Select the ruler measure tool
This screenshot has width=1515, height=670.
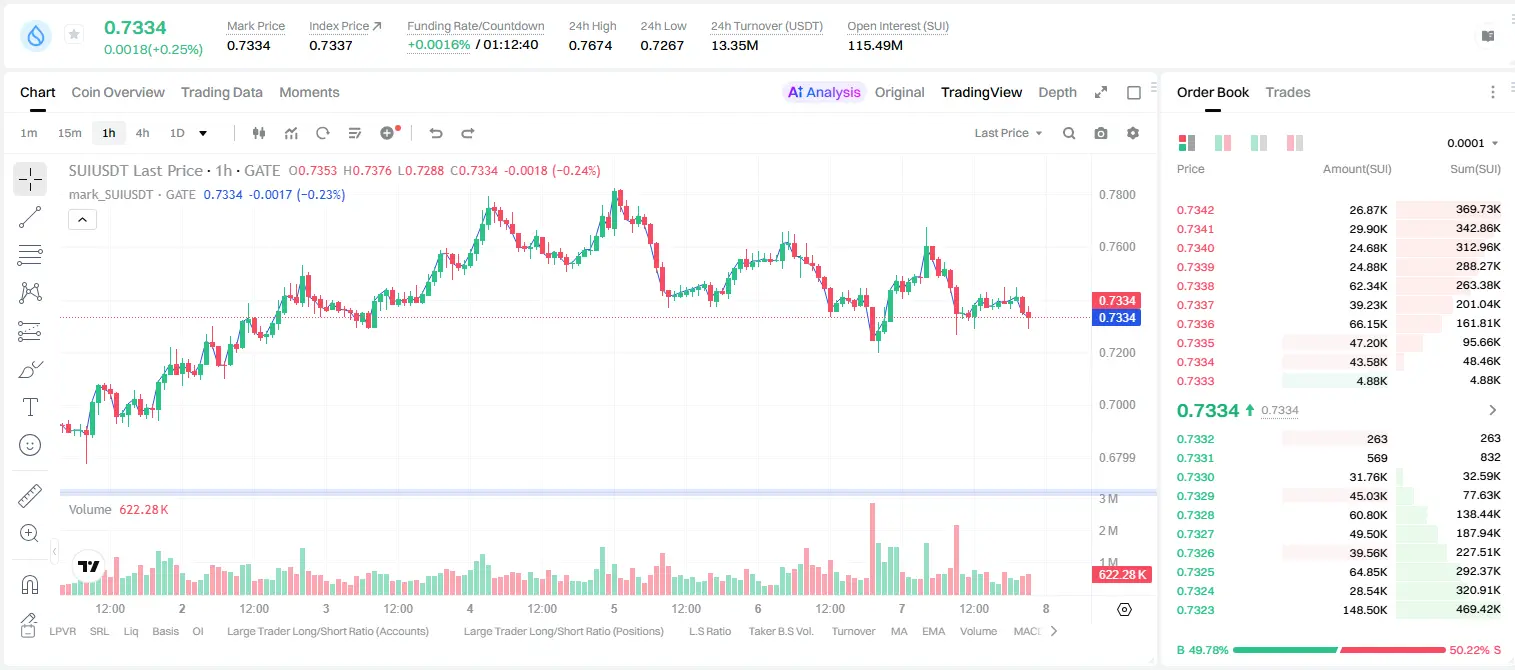click(x=30, y=496)
